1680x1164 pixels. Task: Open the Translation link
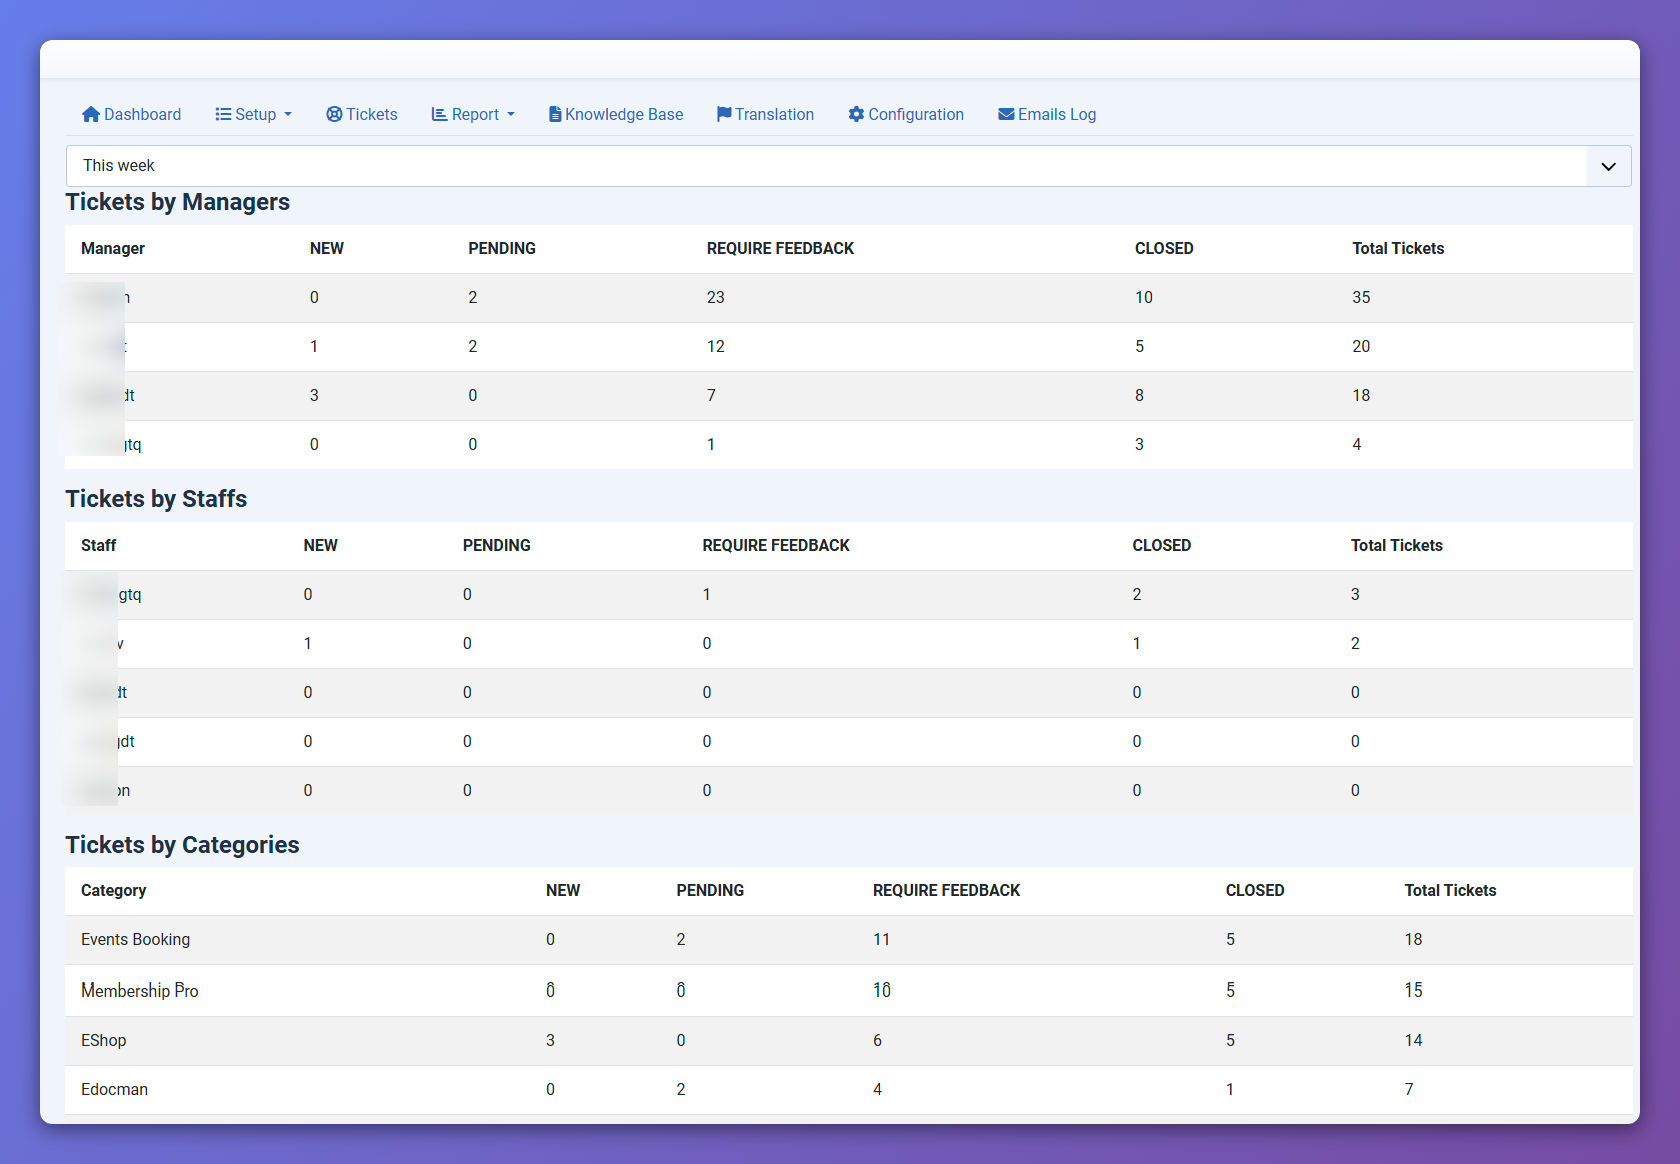point(774,114)
